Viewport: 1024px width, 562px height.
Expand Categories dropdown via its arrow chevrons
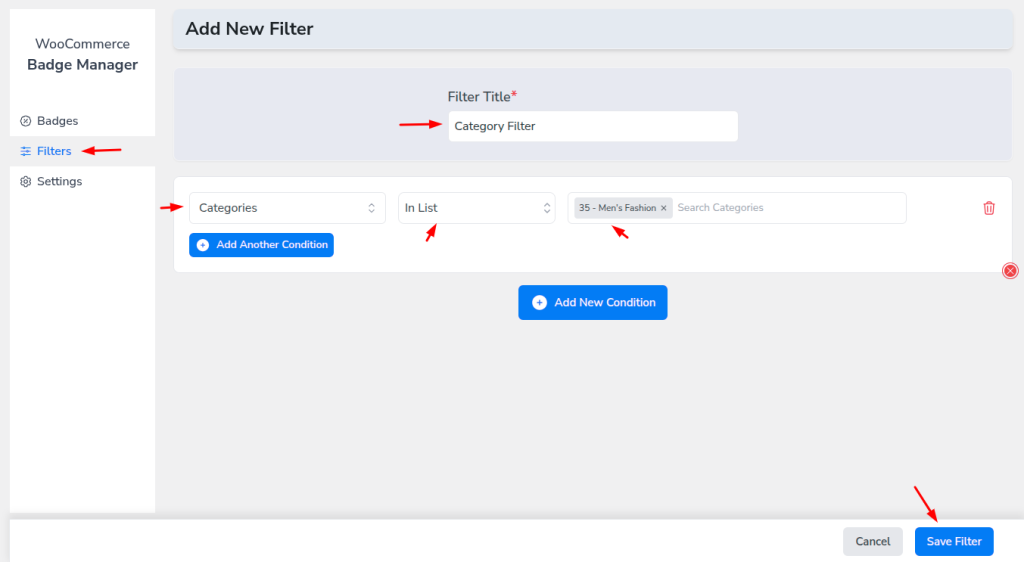(x=371, y=208)
